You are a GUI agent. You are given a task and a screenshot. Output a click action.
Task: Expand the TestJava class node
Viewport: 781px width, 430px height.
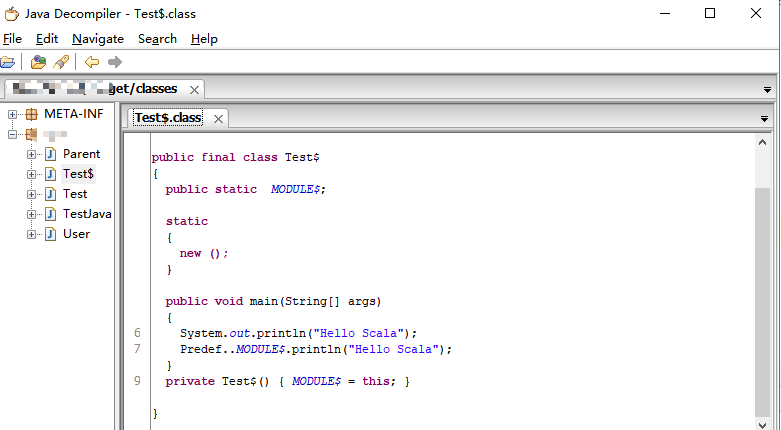pyautogui.click(x=31, y=214)
